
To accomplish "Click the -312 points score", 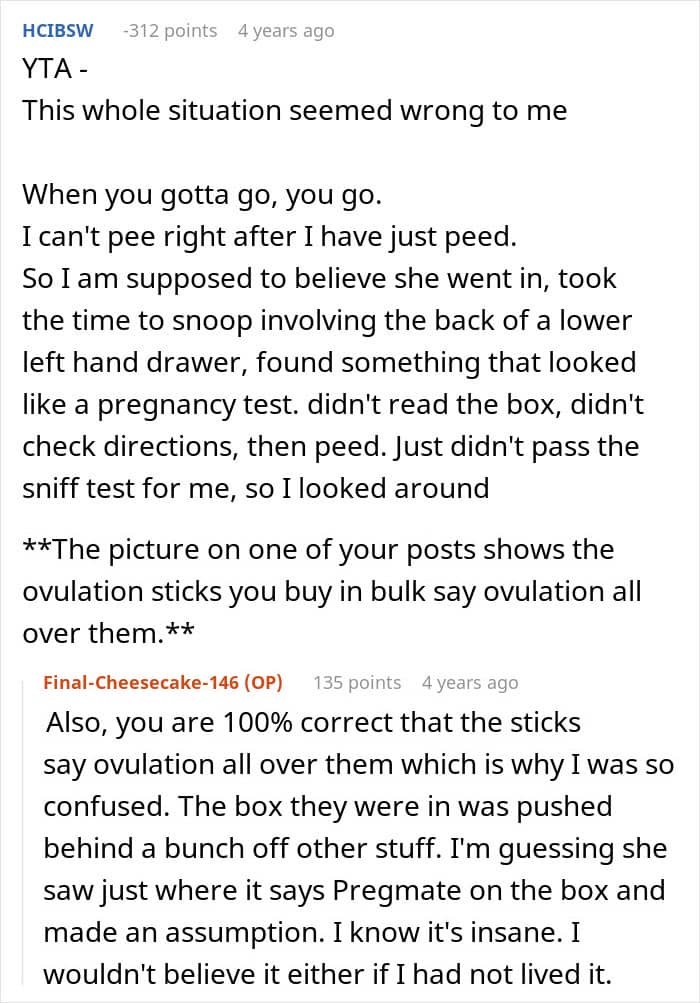I will (169, 31).
